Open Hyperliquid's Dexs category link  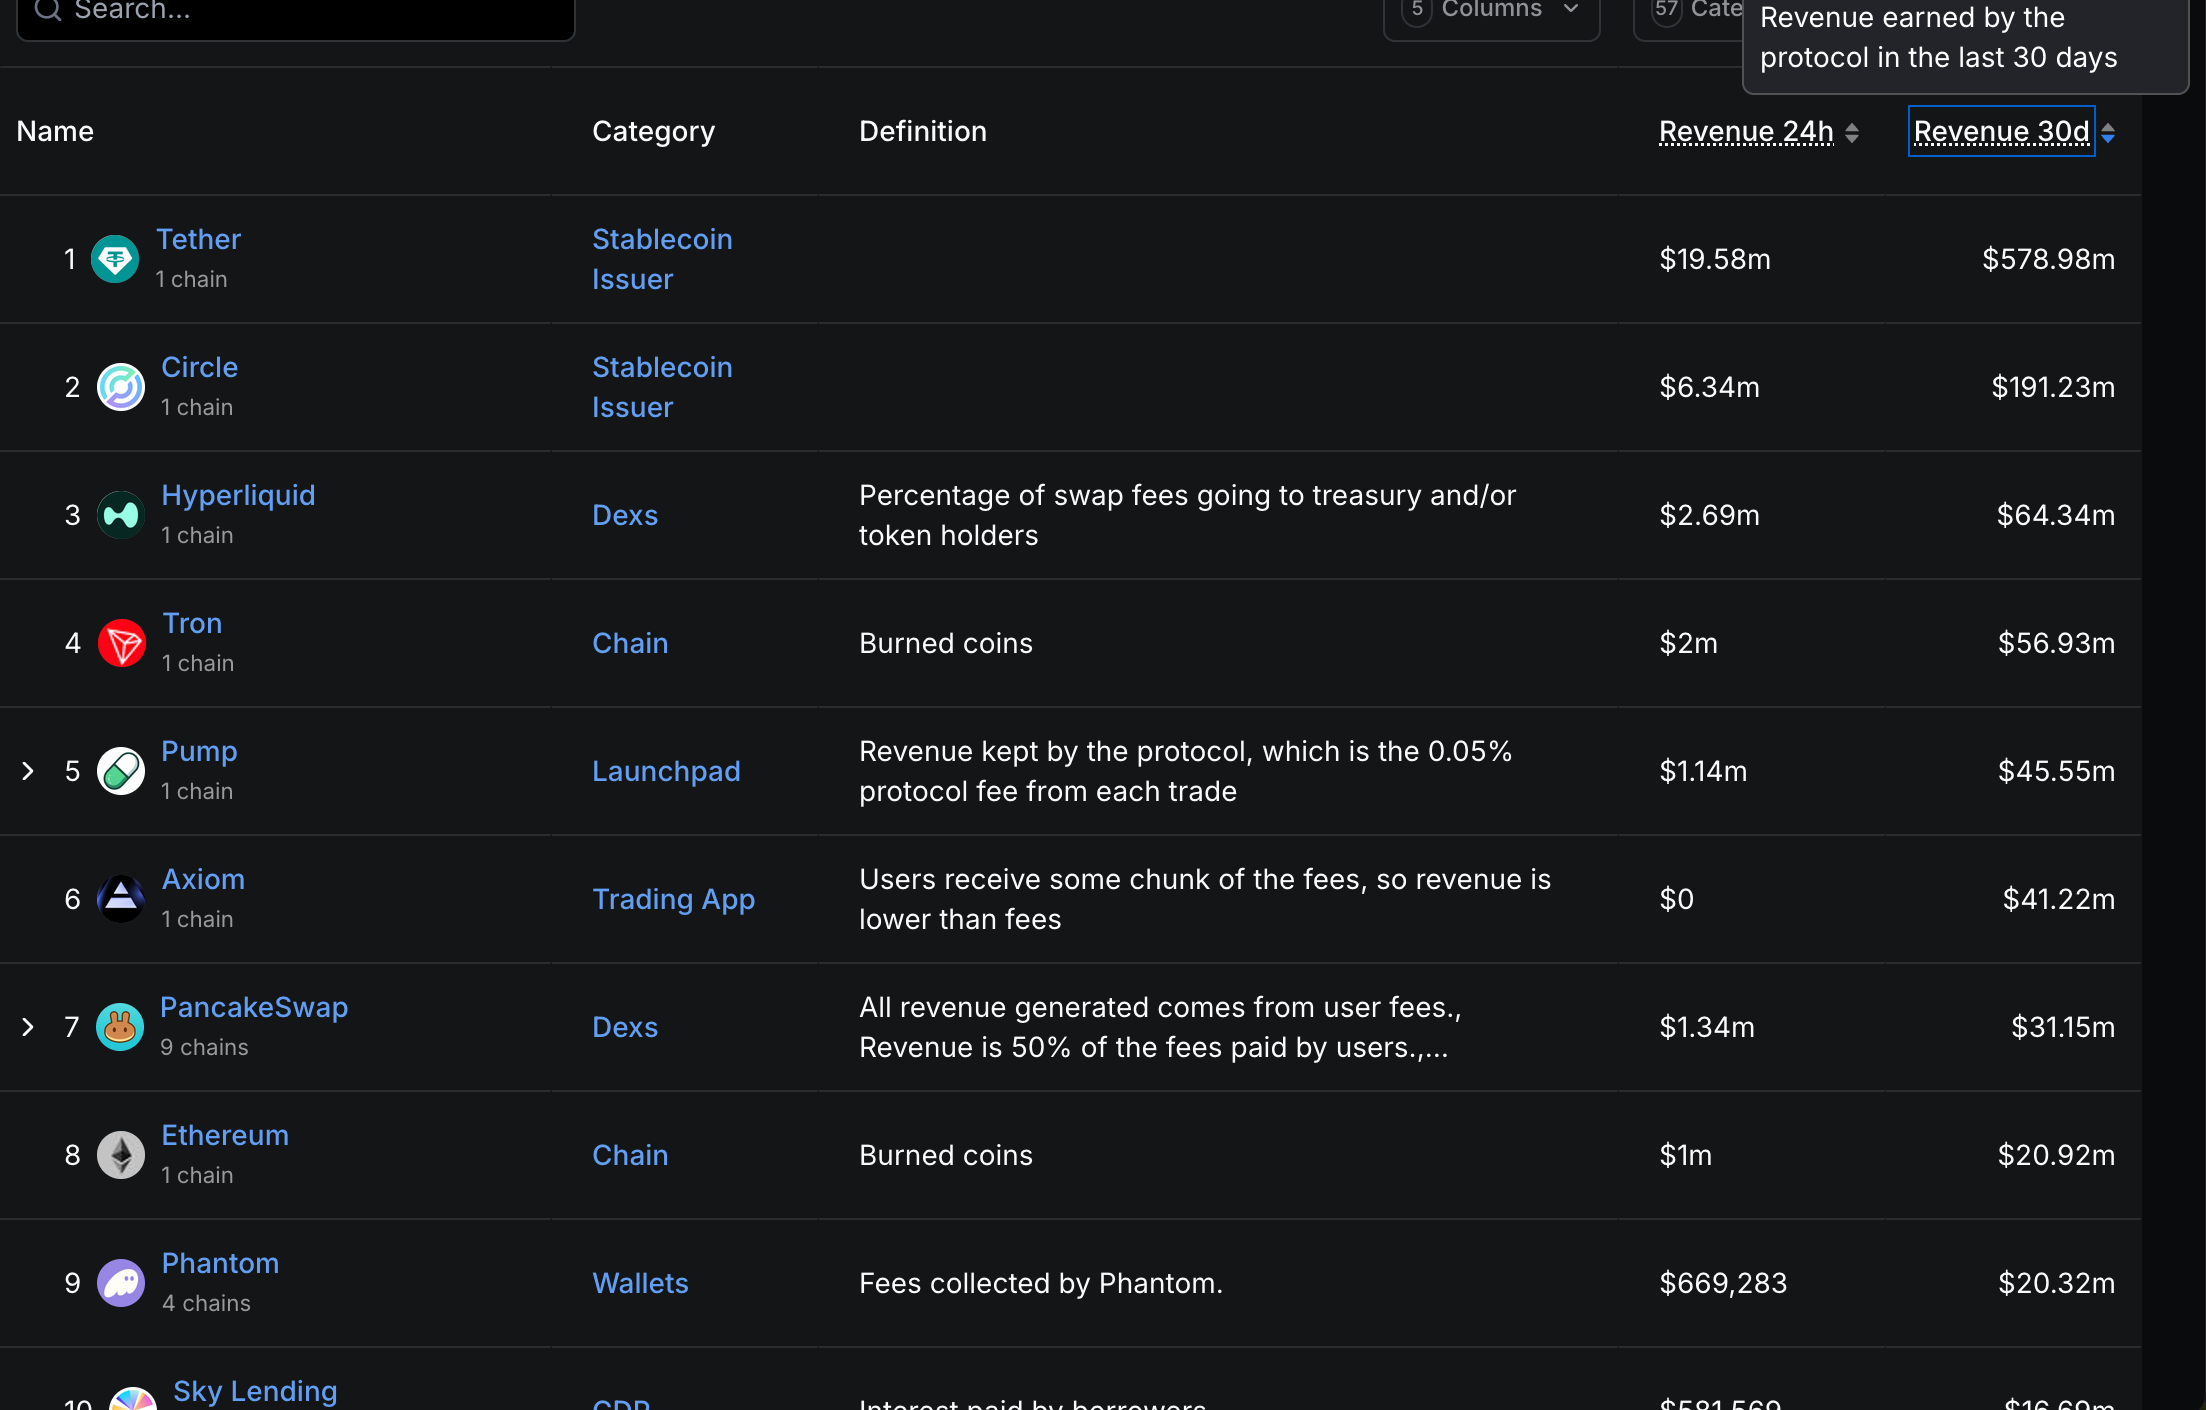625,515
